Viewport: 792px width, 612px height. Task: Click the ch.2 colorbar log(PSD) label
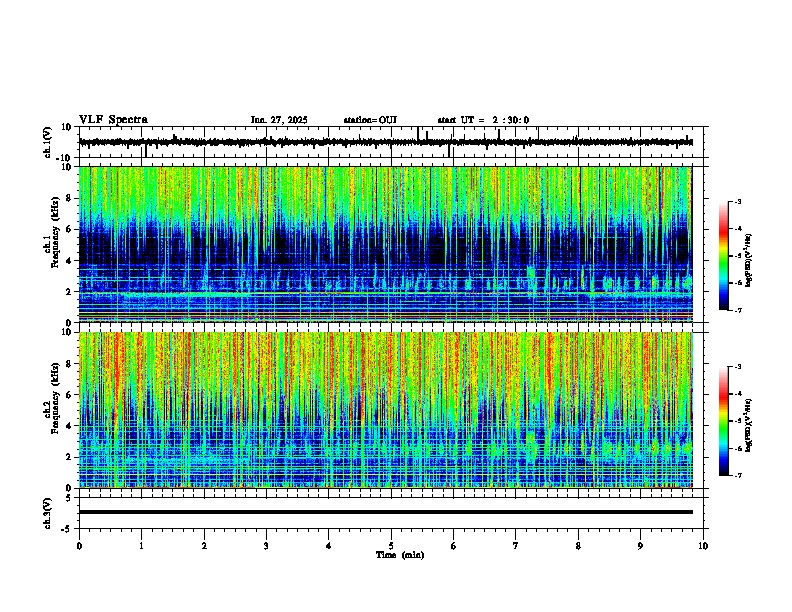tap(749, 425)
